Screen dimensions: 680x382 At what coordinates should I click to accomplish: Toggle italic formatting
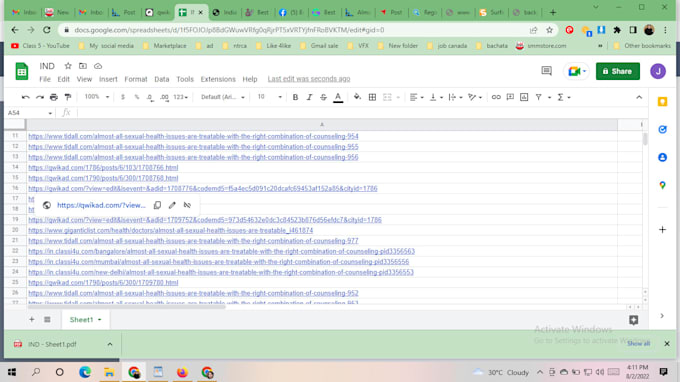pyautogui.click(x=309, y=97)
